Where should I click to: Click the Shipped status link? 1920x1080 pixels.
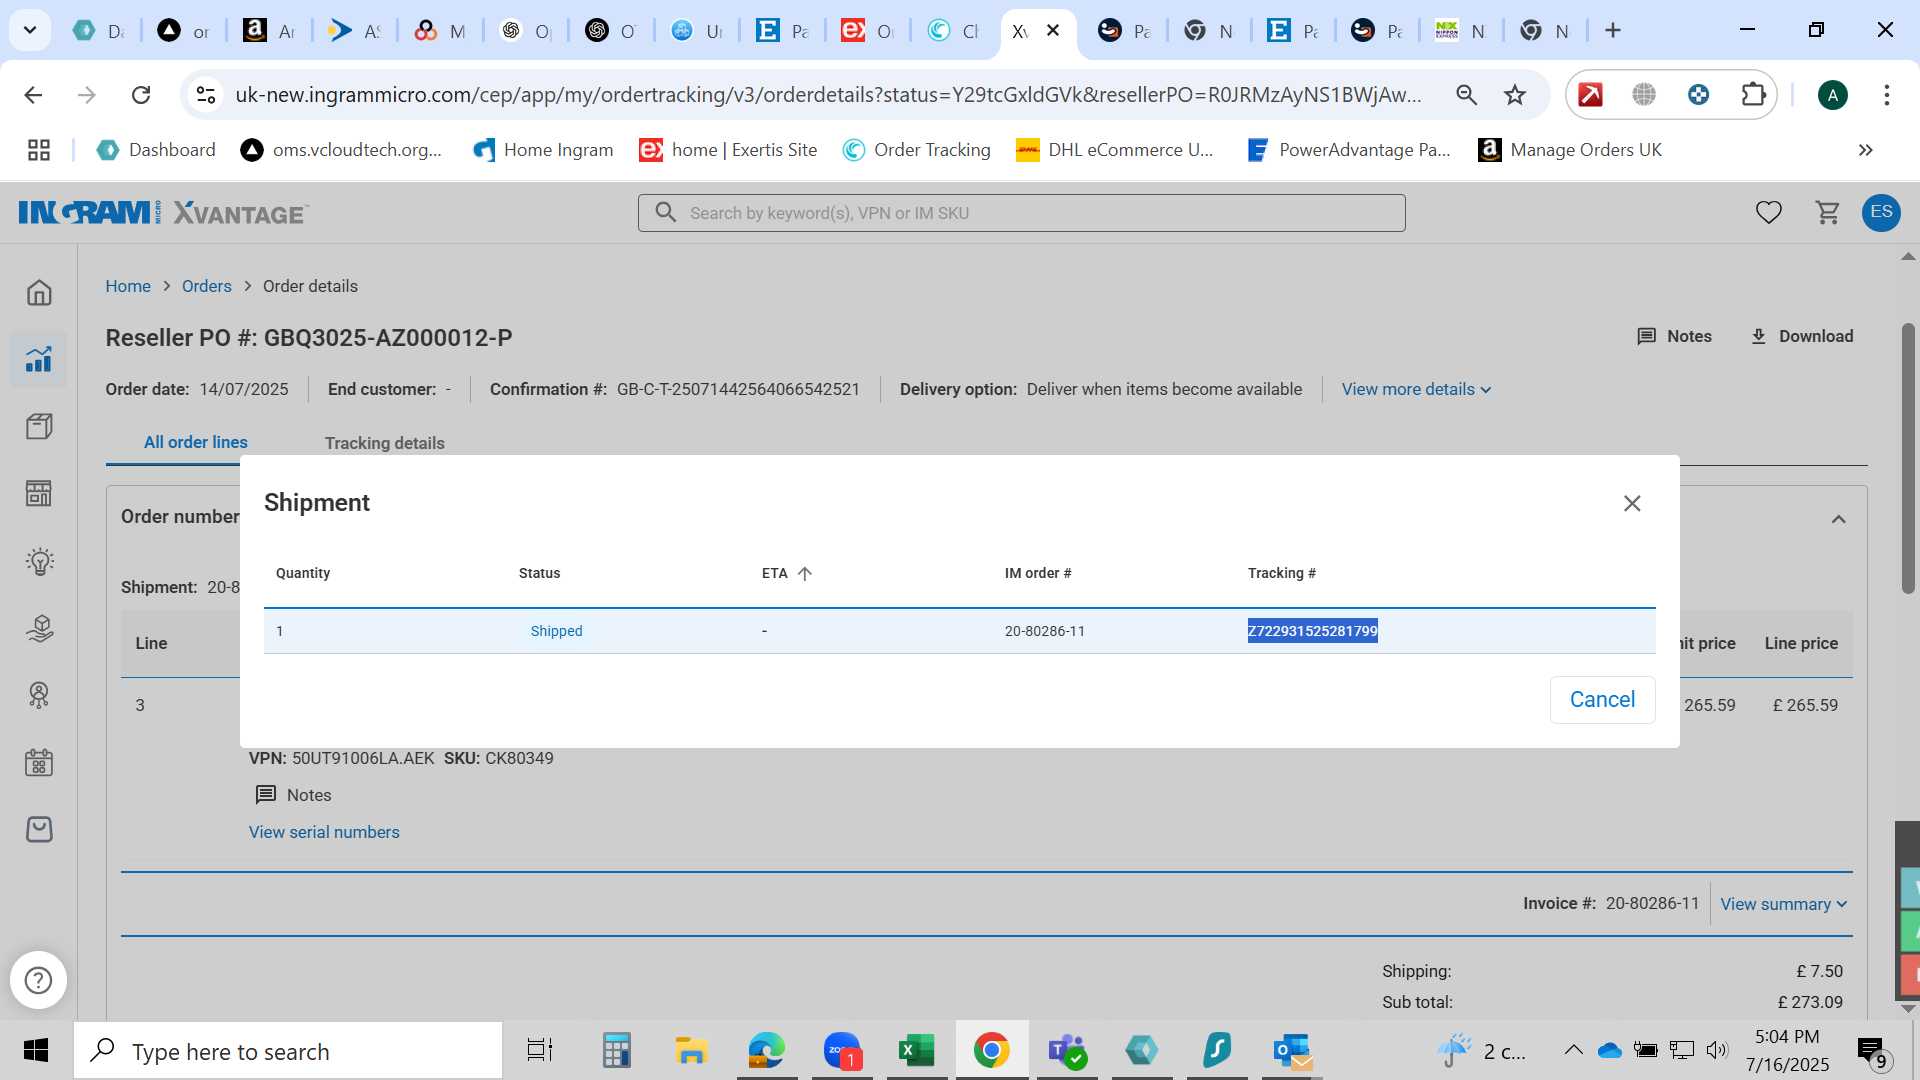[556, 631]
